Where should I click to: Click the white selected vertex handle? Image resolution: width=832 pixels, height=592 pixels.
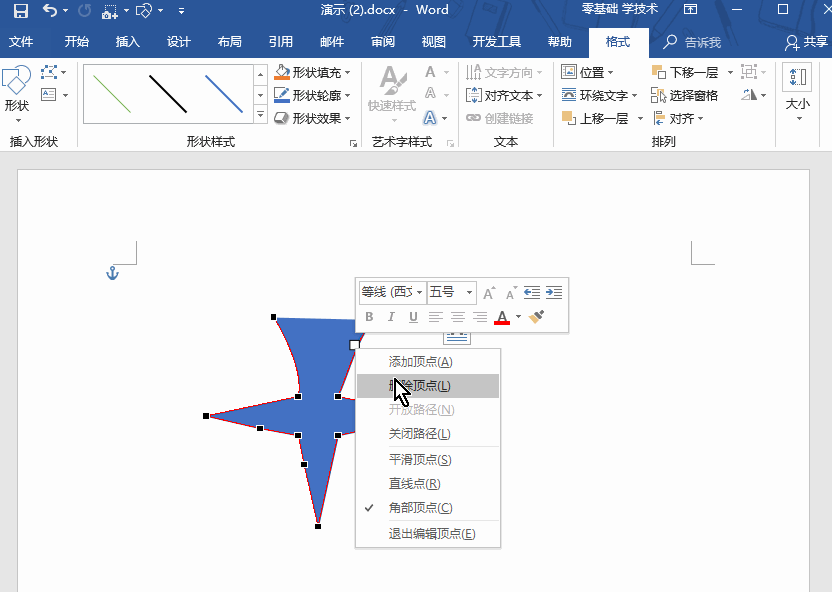point(354,345)
